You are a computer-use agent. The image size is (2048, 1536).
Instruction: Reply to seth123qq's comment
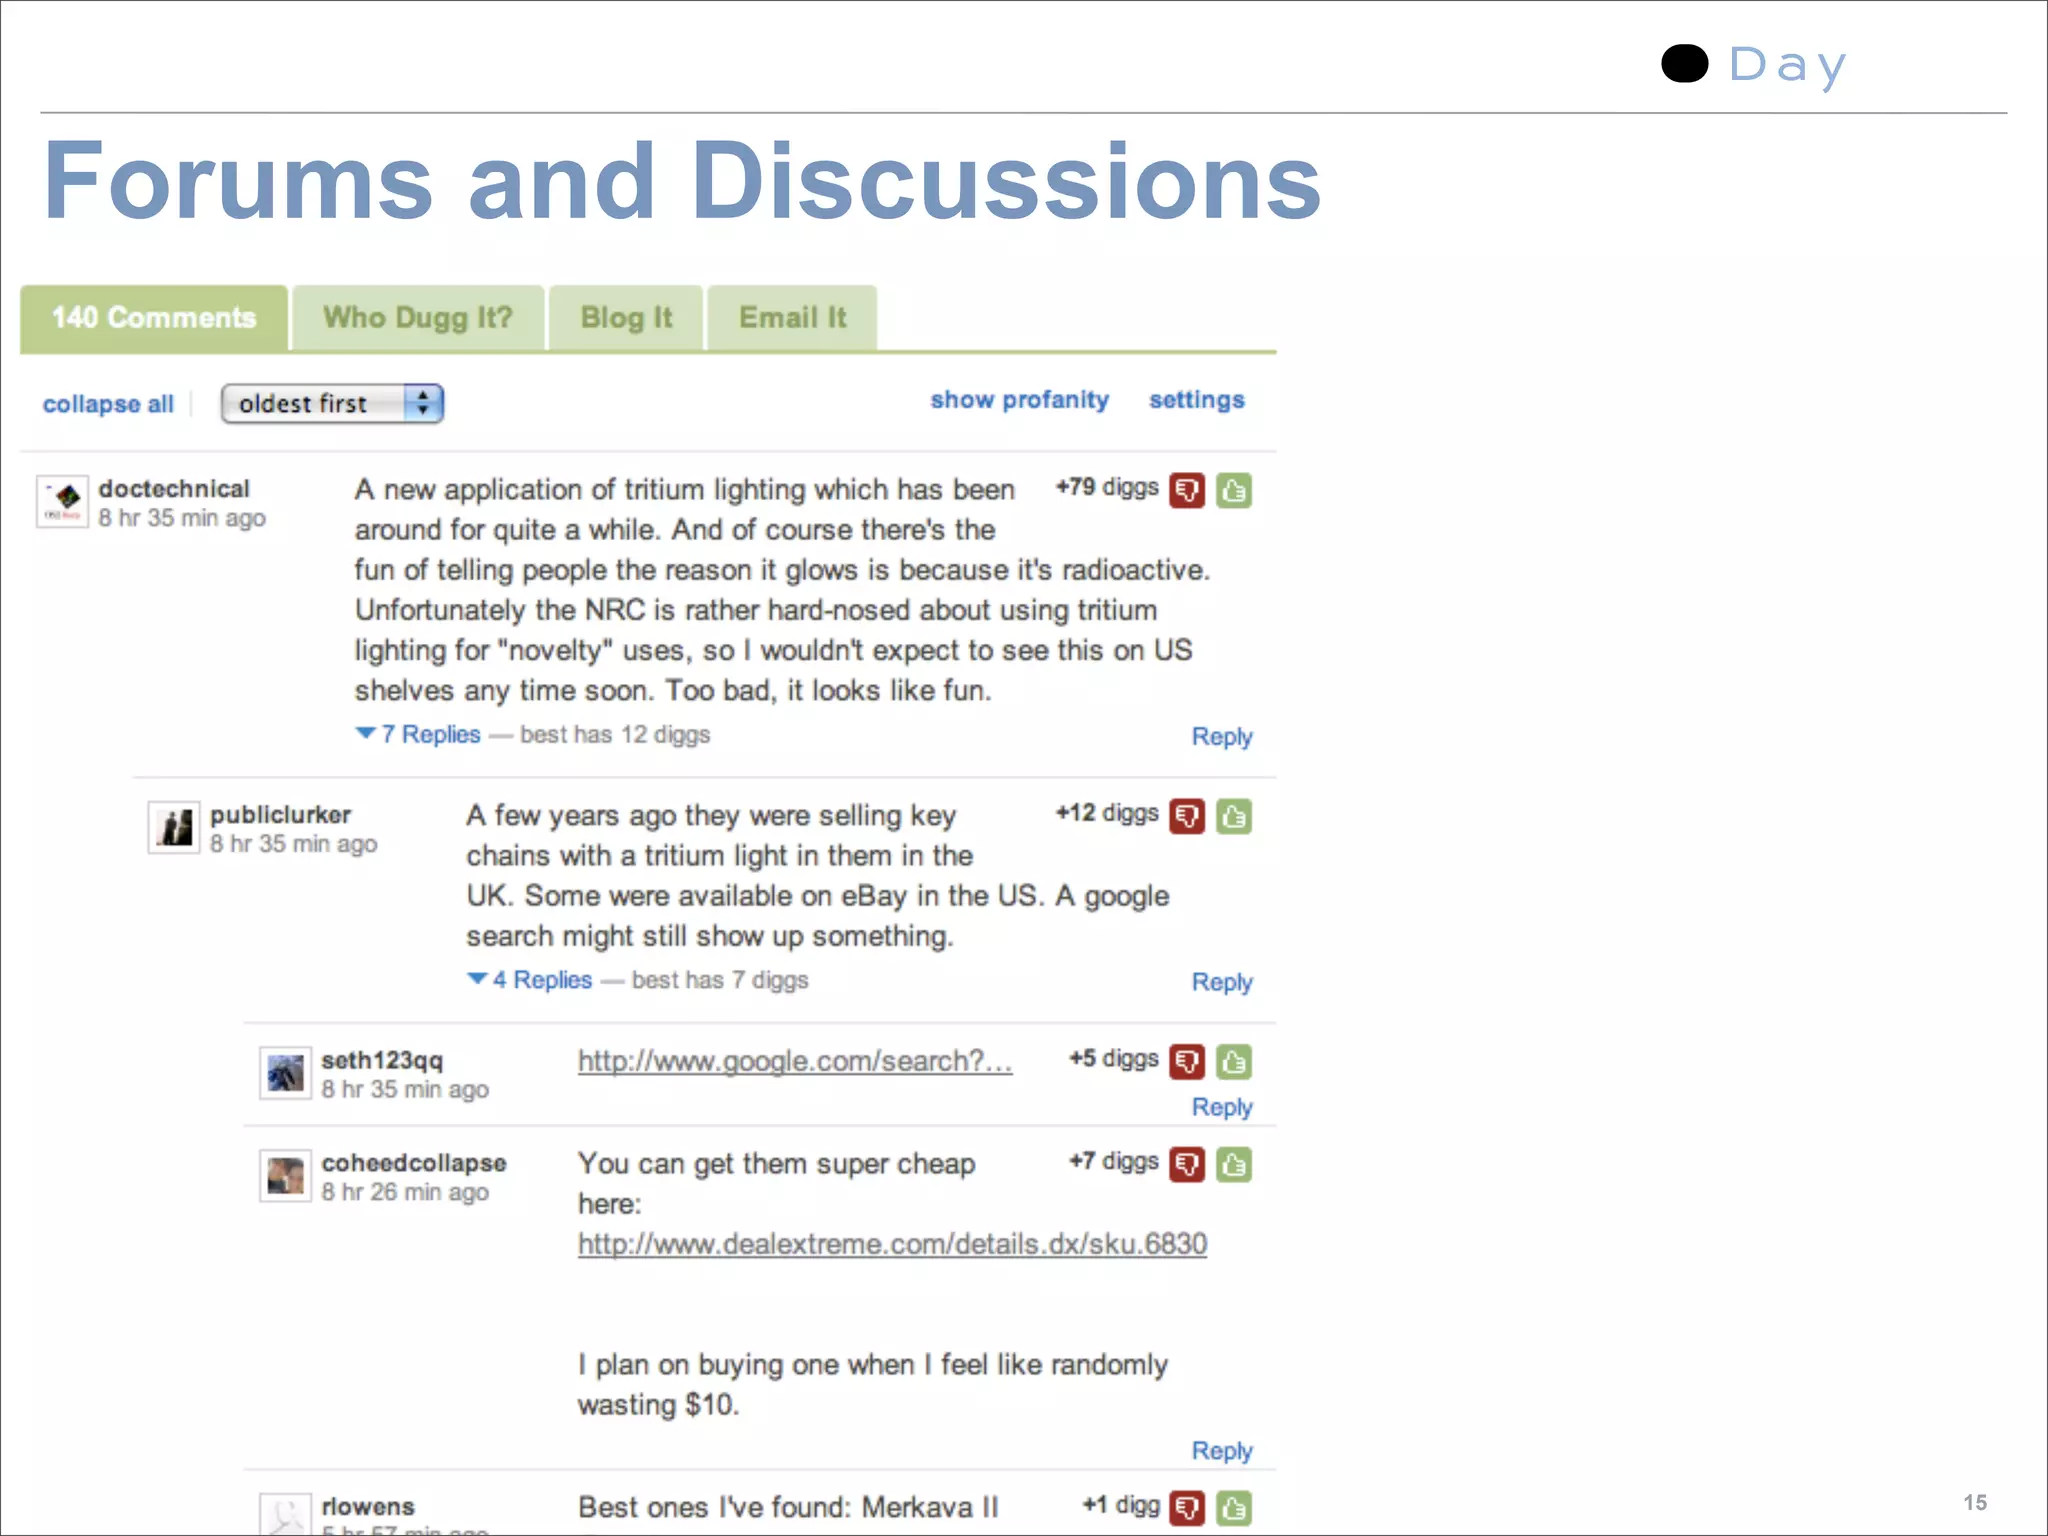1222,1108
